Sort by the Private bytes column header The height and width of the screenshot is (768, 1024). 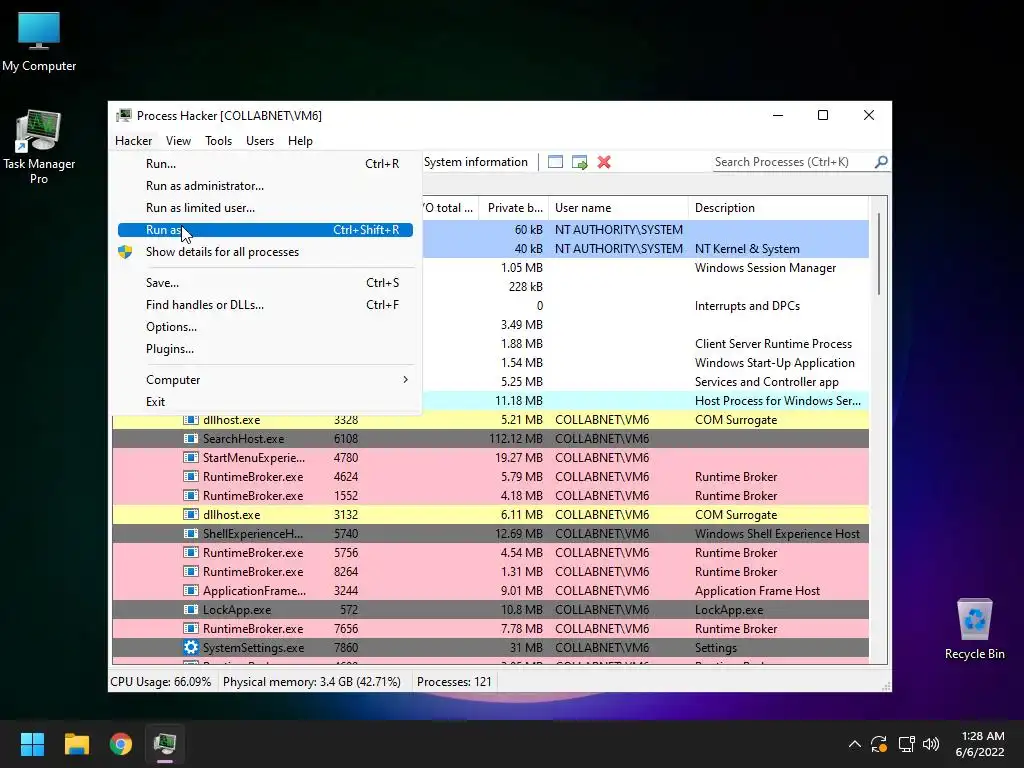click(514, 208)
